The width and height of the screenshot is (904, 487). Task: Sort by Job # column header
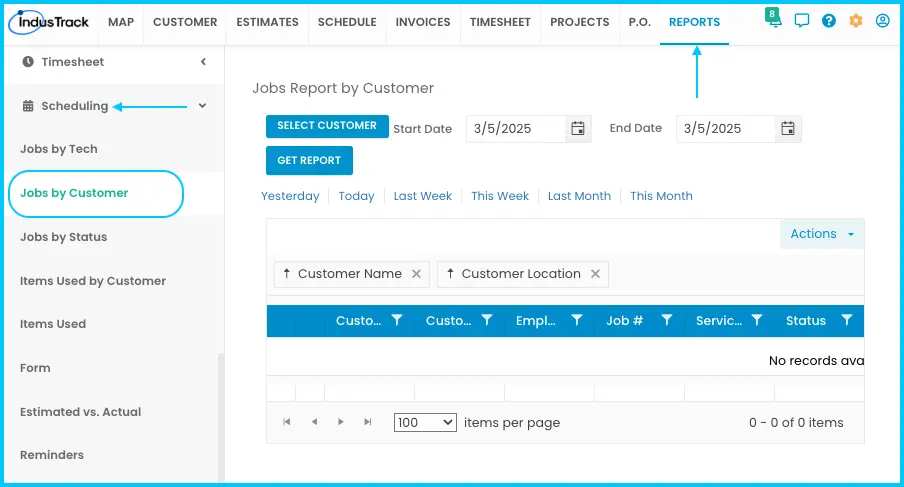click(x=624, y=320)
